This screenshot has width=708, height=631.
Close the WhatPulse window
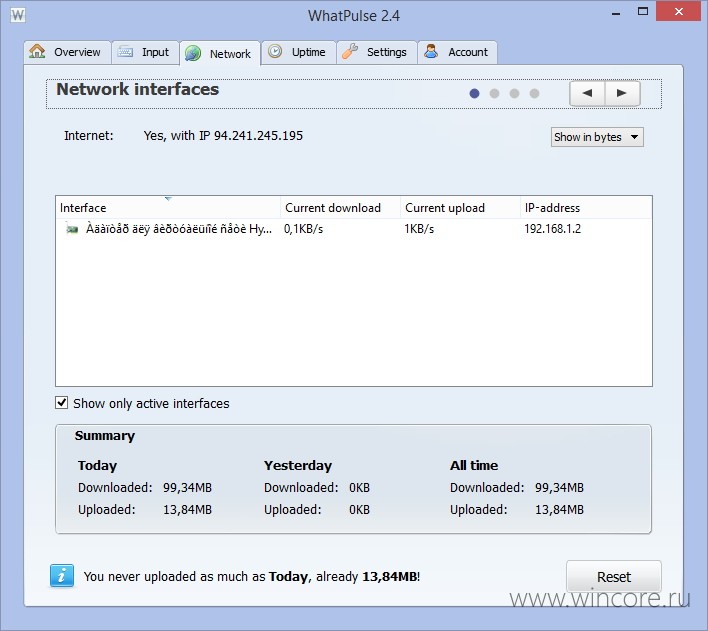click(679, 11)
